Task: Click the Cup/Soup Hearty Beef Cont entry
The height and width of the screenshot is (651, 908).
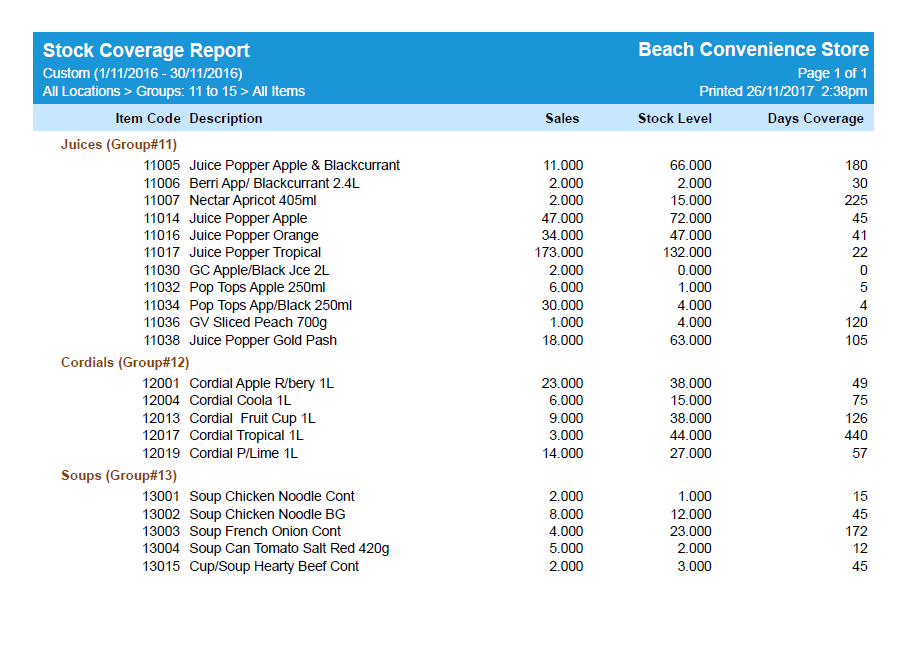Action: tap(274, 566)
